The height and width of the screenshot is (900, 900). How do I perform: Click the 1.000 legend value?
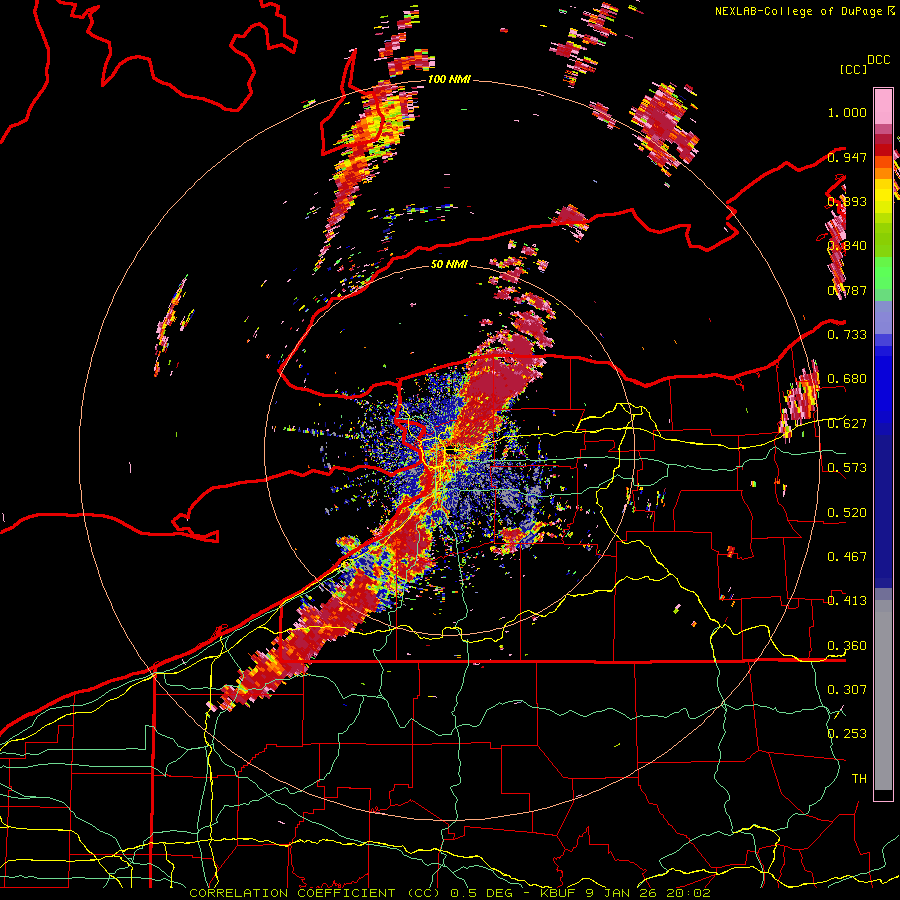847,112
